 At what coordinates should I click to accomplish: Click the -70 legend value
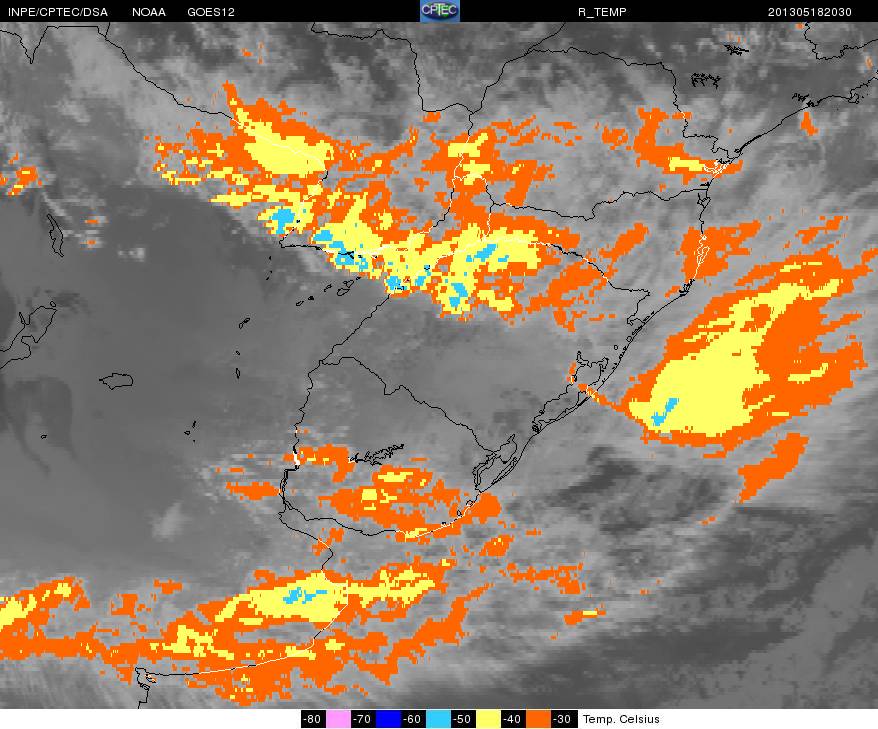(363, 719)
